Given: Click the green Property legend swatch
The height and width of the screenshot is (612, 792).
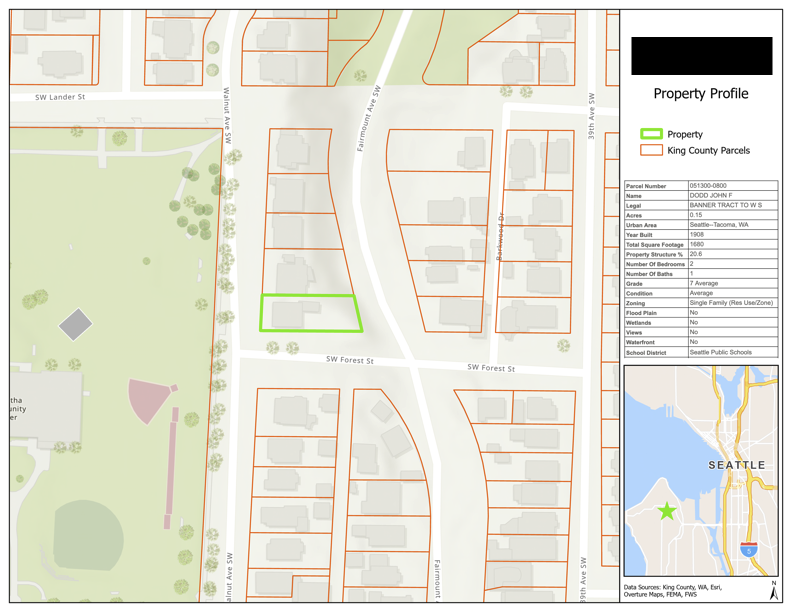Looking at the screenshot, I should pos(651,134).
